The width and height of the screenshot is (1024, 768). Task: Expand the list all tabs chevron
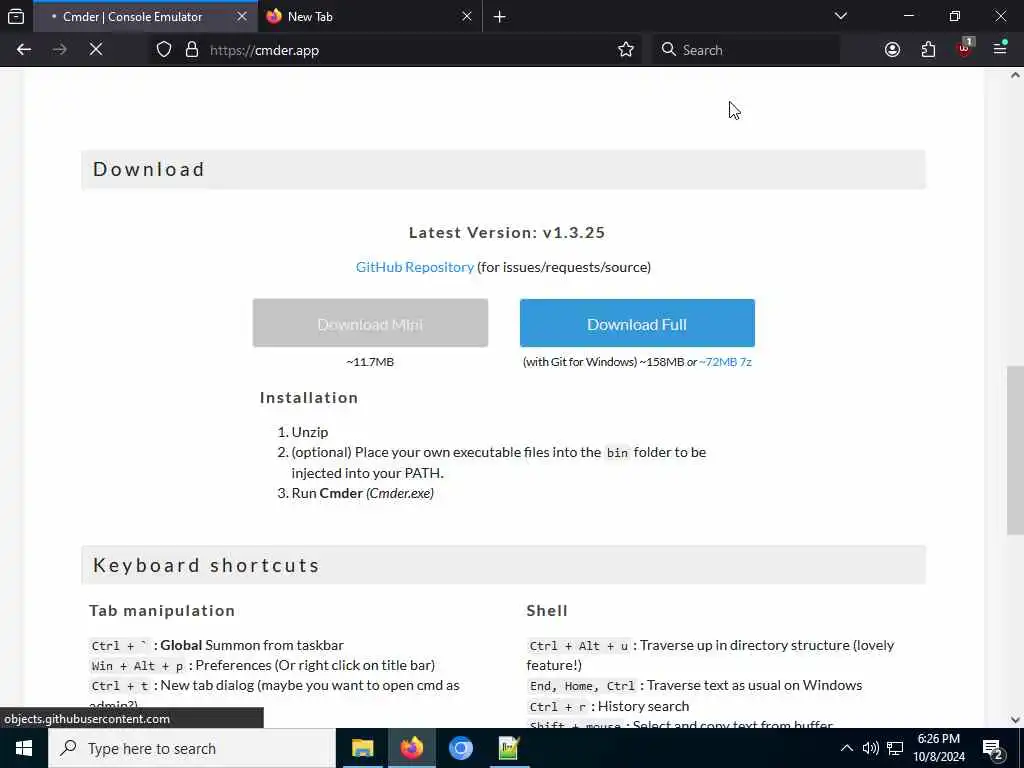point(840,16)
